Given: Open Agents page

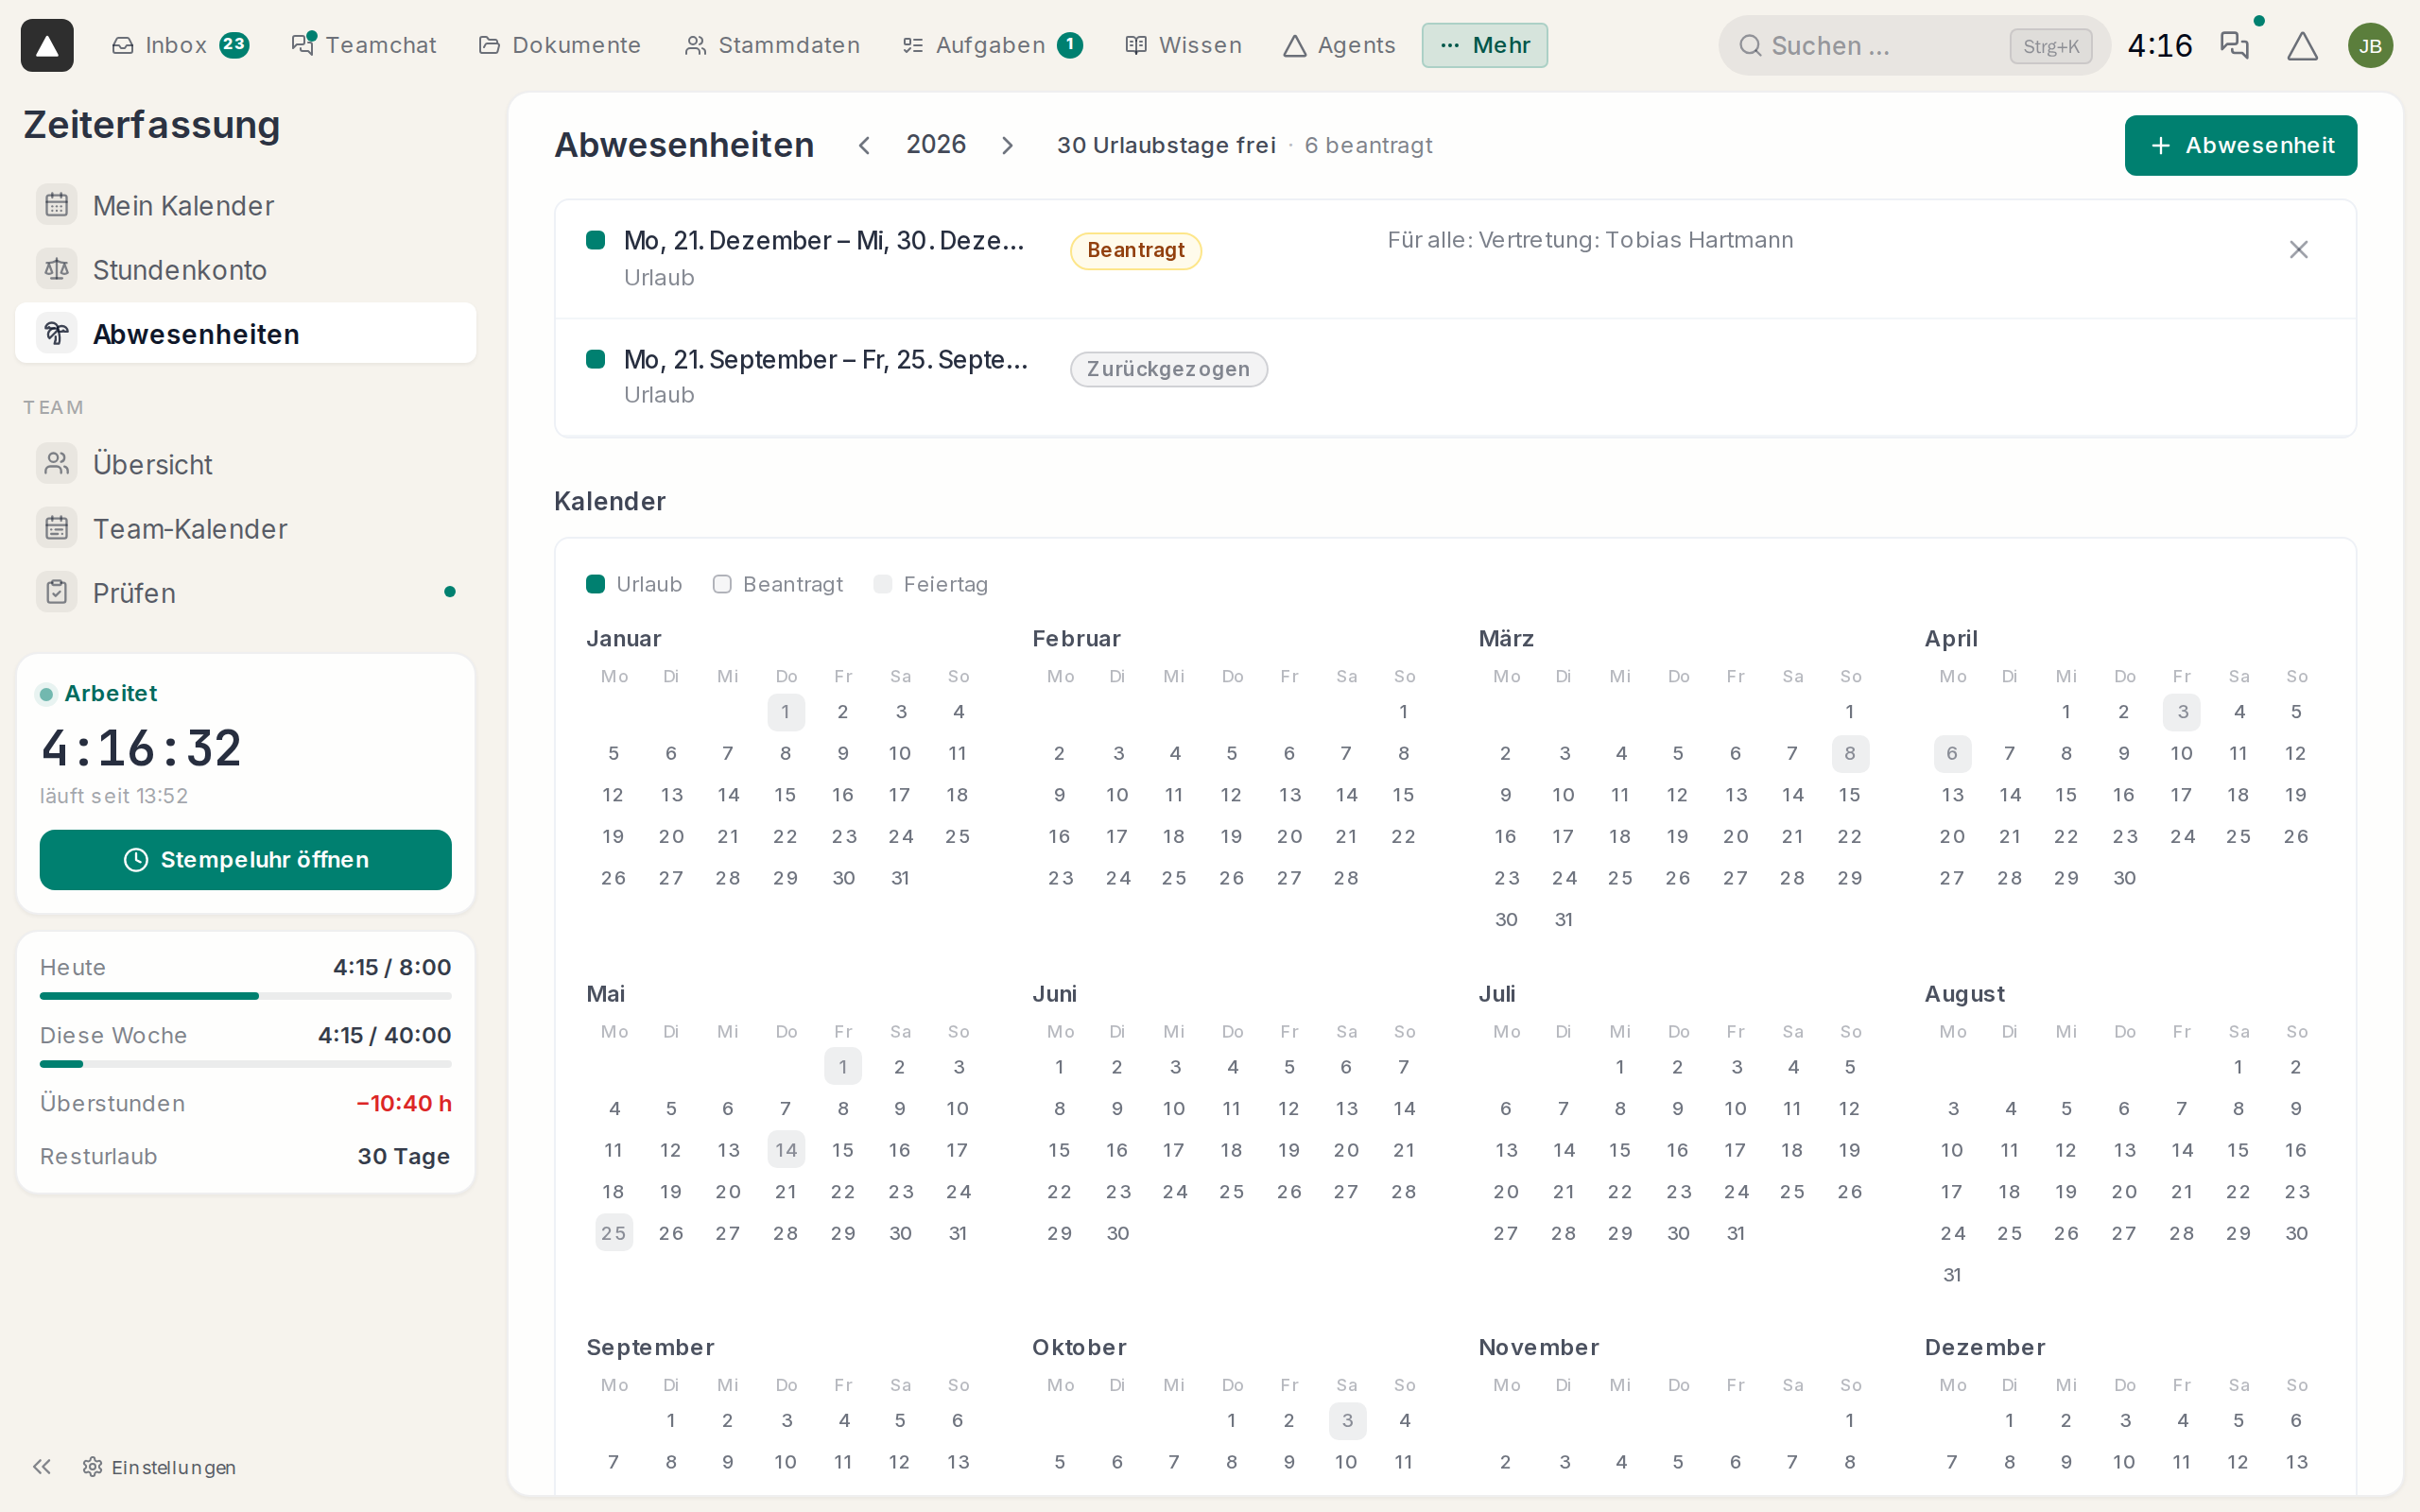Looking at the screenshot, I should pos(1339,45).
